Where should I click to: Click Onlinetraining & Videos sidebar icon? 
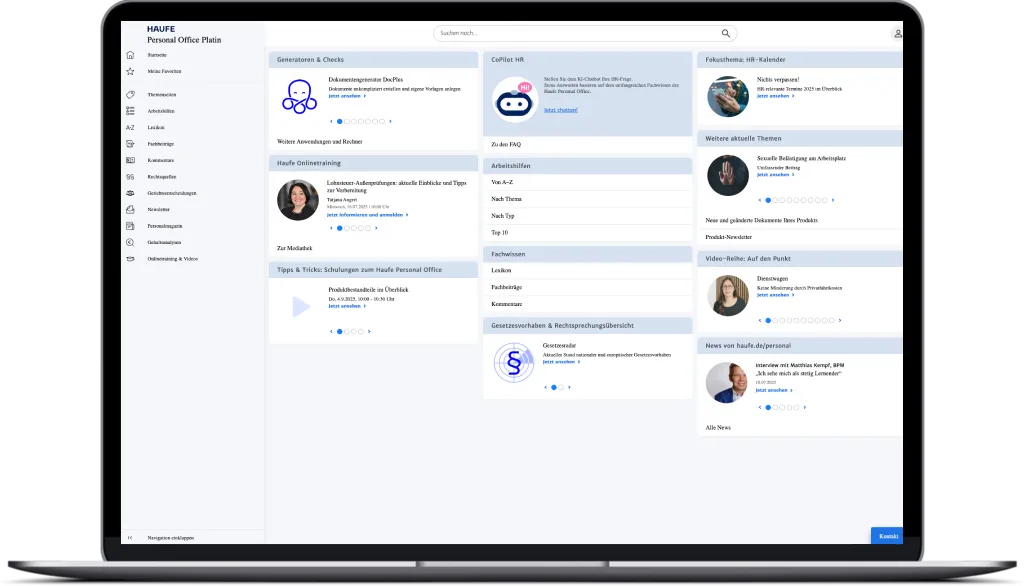point(130,259)
